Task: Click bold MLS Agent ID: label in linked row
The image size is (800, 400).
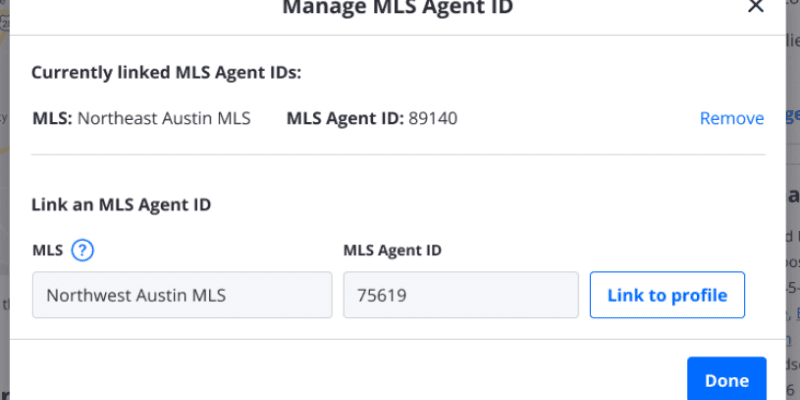Action: coord(344,118)
